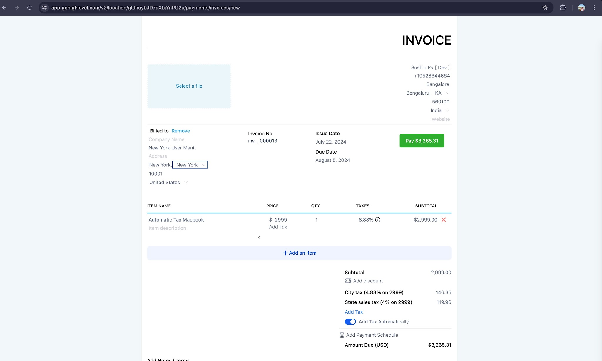Go back using the browser back arrow

click(4, 7)
